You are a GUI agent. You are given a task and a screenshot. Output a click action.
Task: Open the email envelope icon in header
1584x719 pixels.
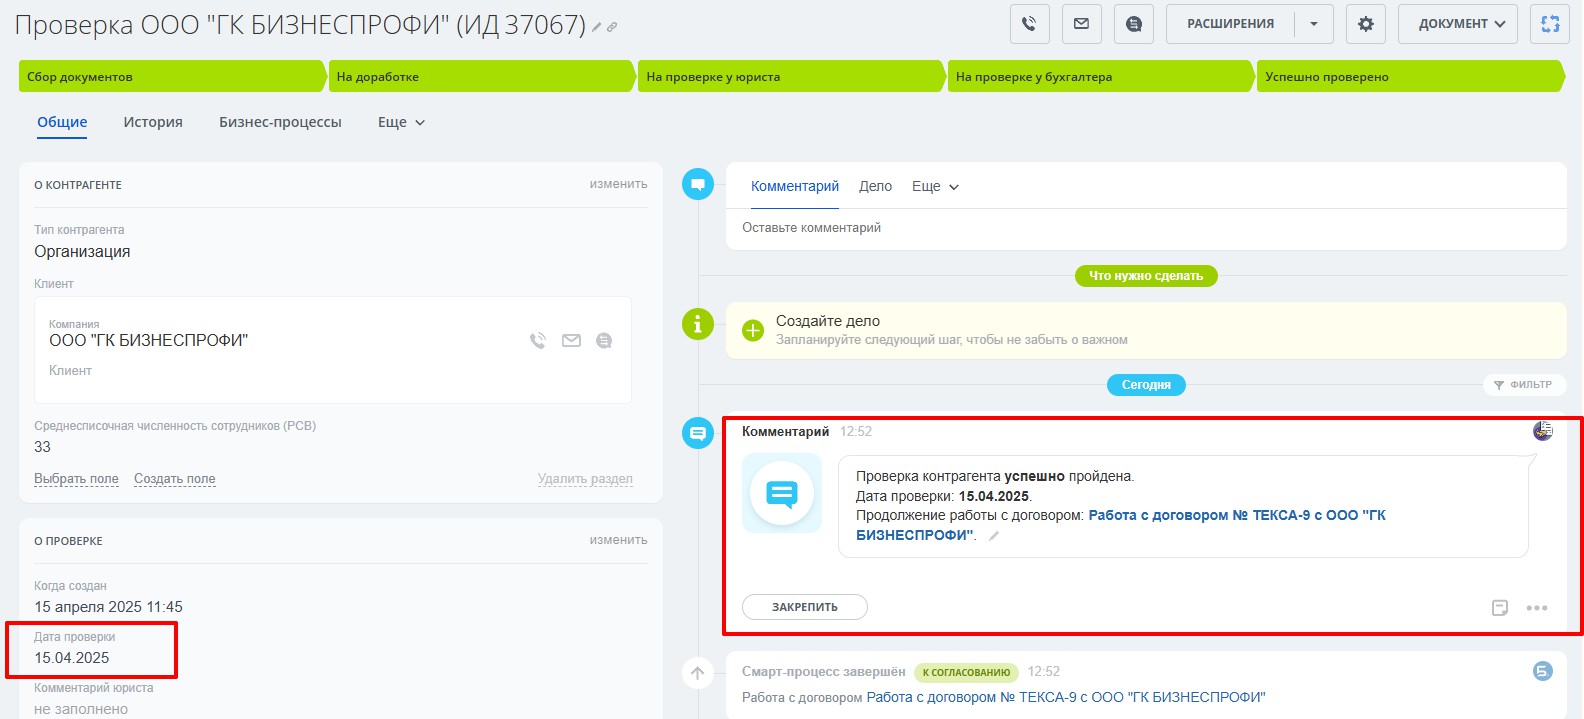tap(1081, 24)
